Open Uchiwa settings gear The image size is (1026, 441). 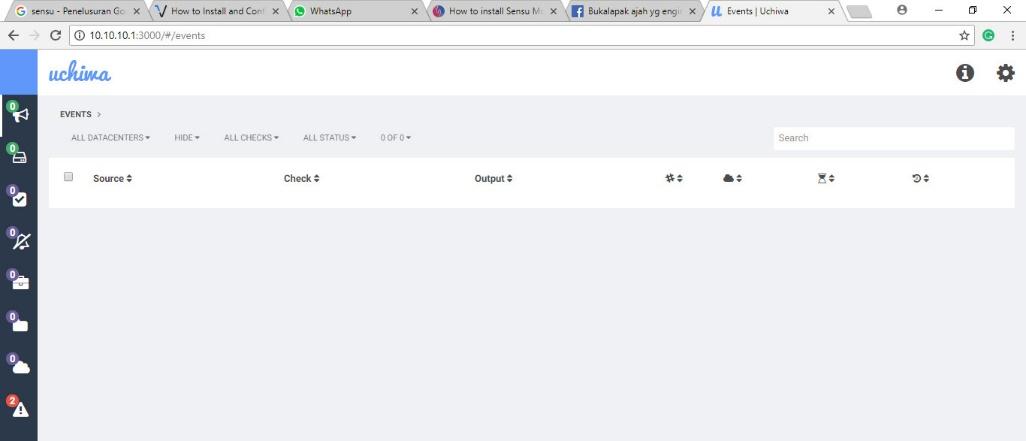1005,73
